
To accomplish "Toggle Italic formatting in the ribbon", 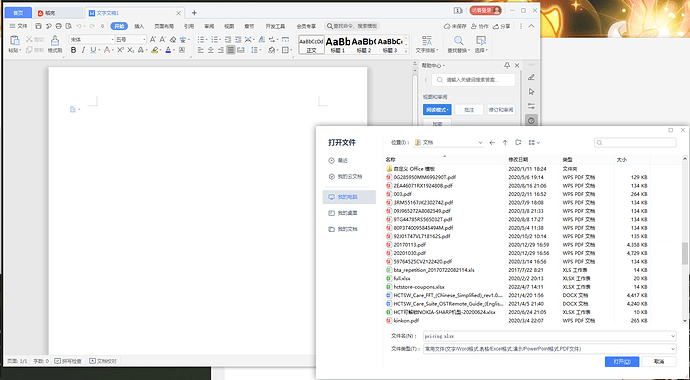I will (83, 50).
